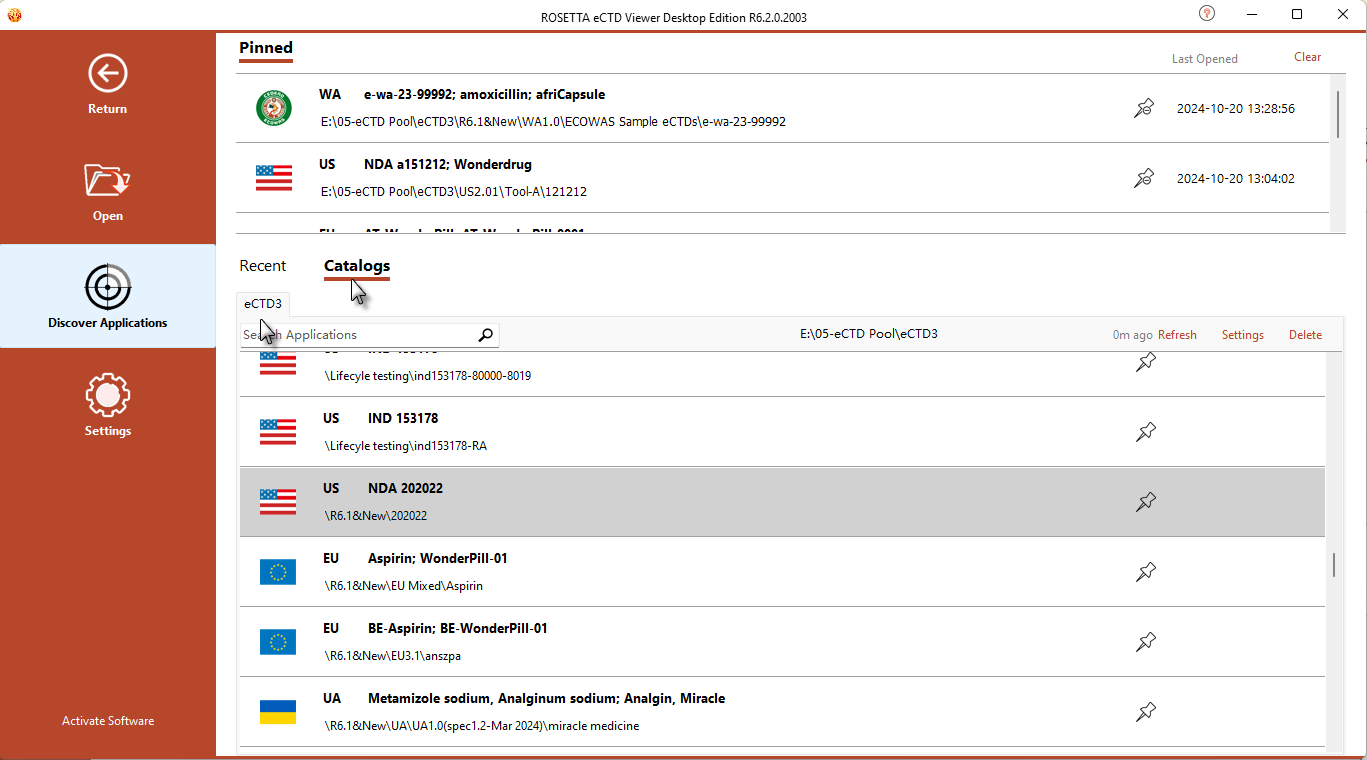Click US flag of NDA a151212 Wonderdrug
The width and height of the screenshot is (1367, 760).
(274, 178)
